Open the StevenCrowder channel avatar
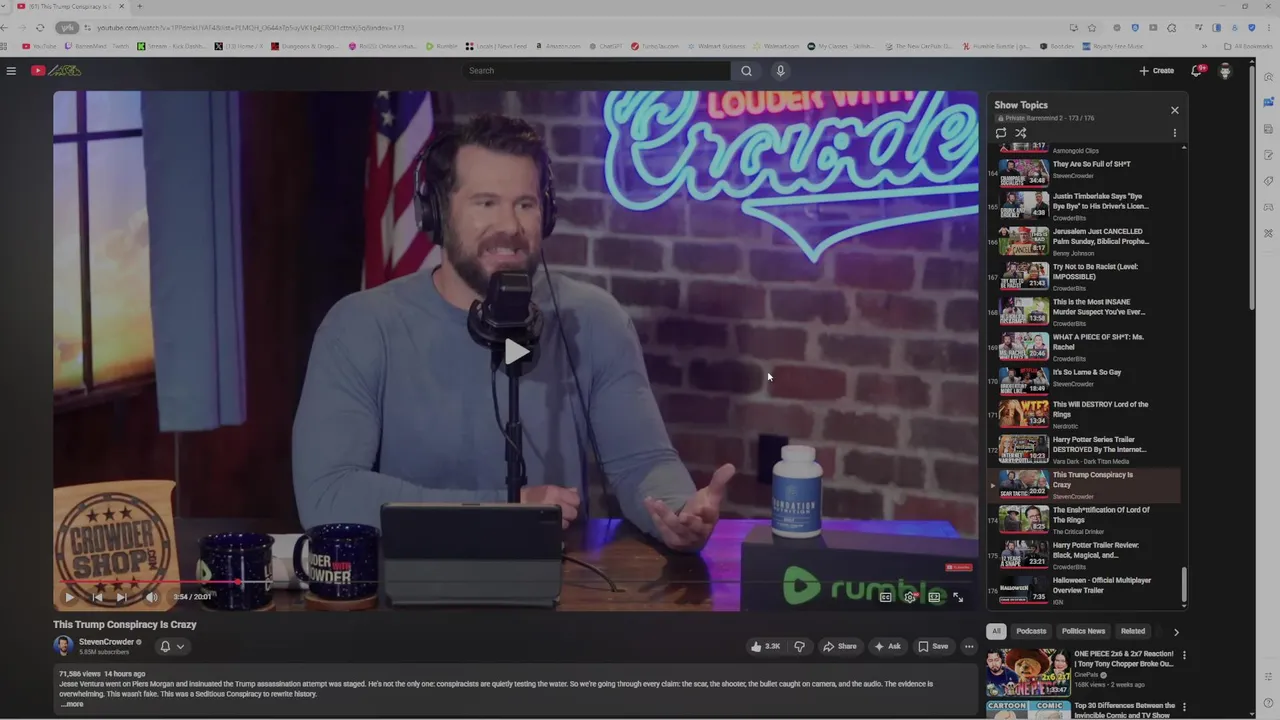This screenshot has width=1280, height=720. (x=63, y=646)
